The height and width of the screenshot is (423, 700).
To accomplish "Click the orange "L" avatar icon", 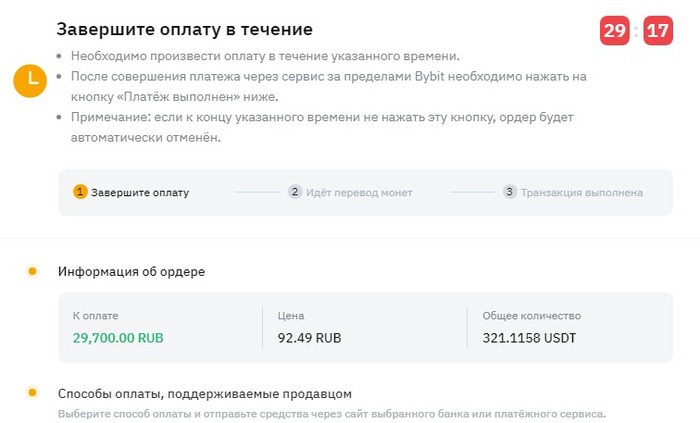I will point(31,81).
